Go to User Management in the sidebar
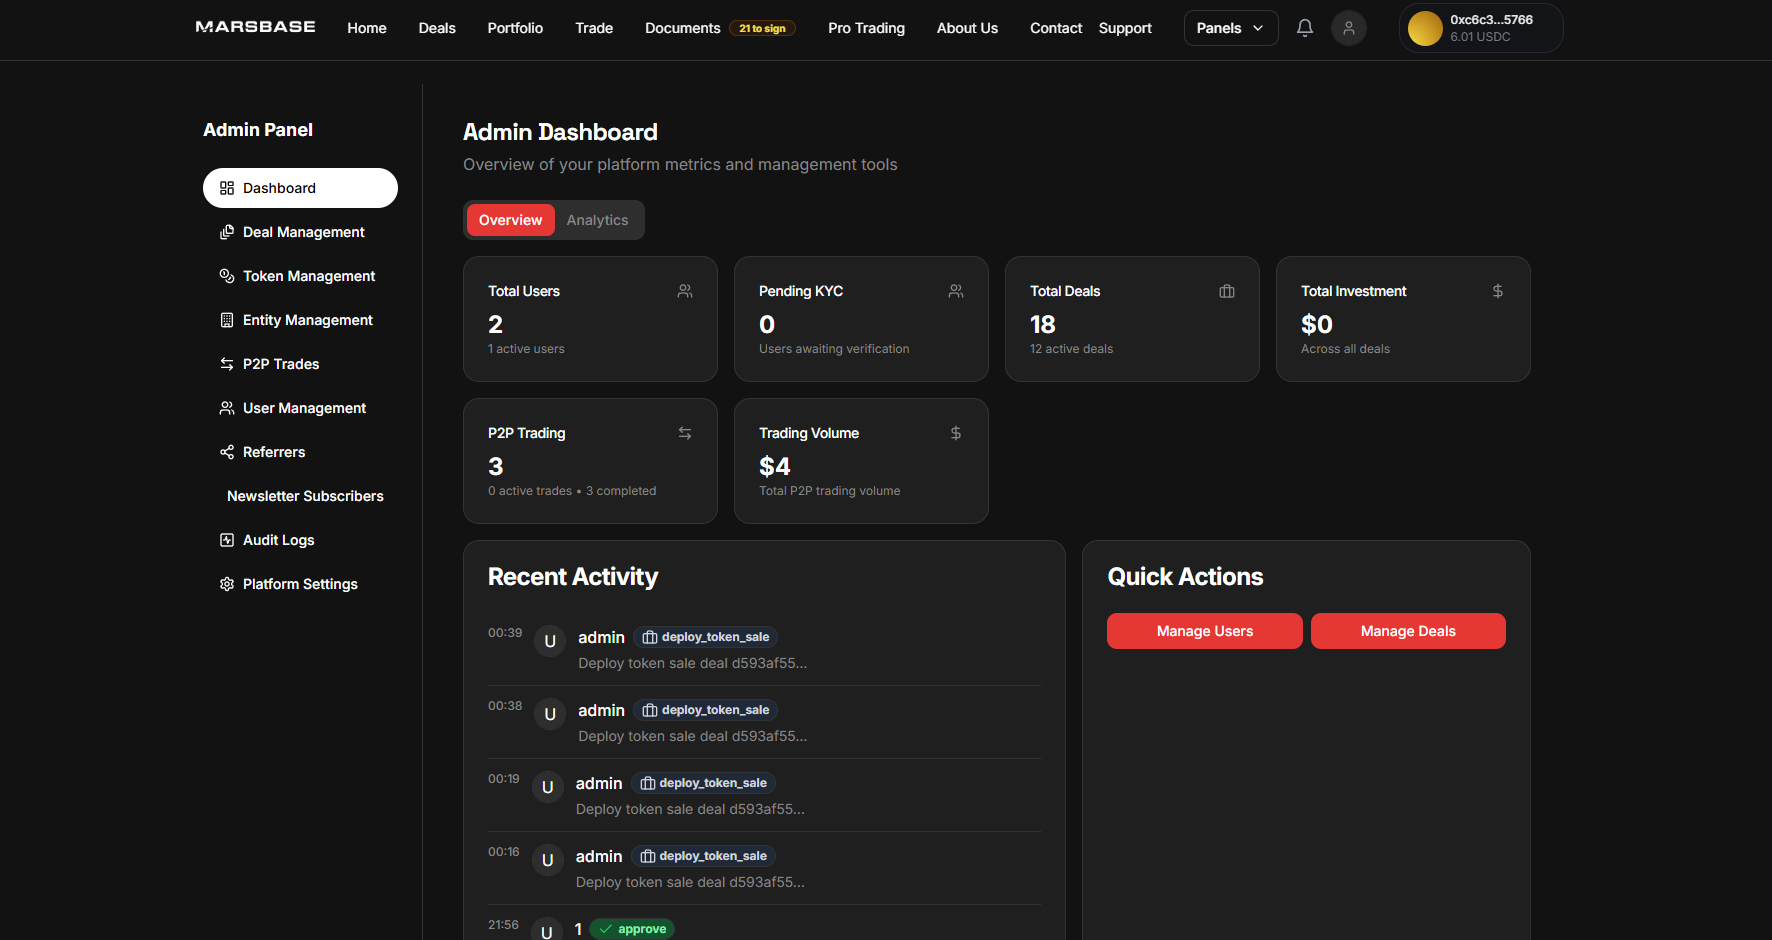The width and height of the screenshot is (1772, 940). pyautogui.click(x=304, y=408)
